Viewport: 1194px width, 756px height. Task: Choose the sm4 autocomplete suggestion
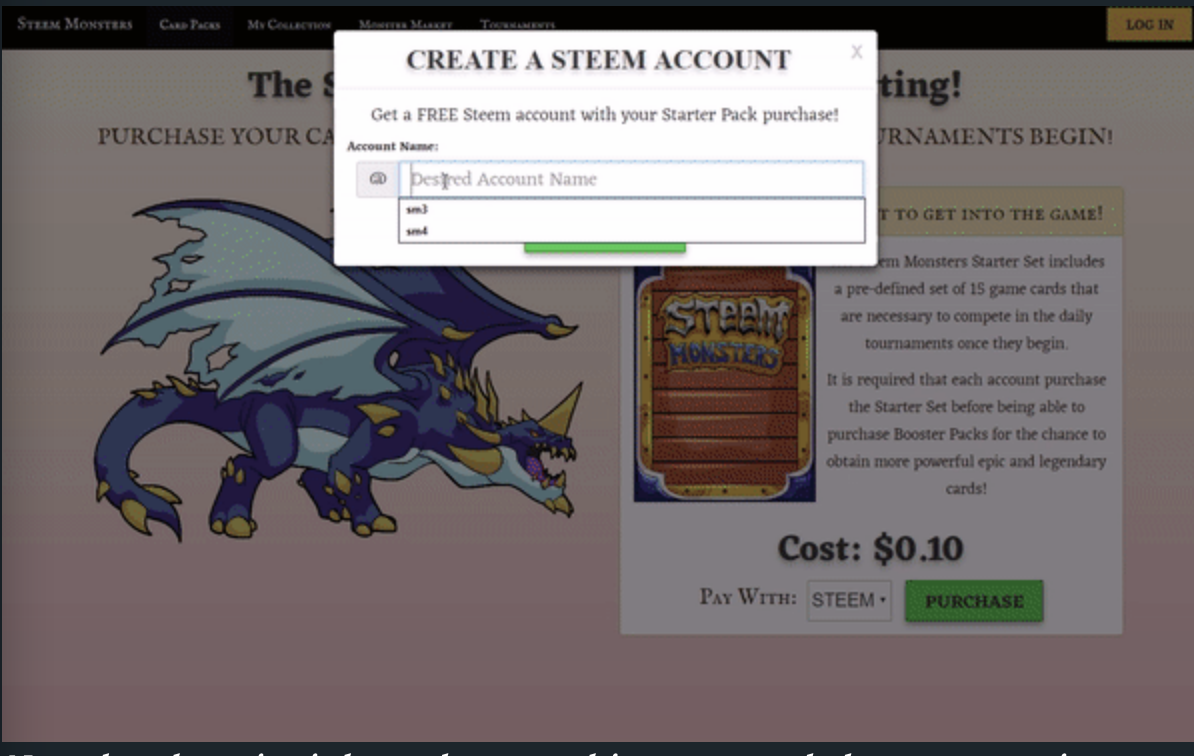631,231
